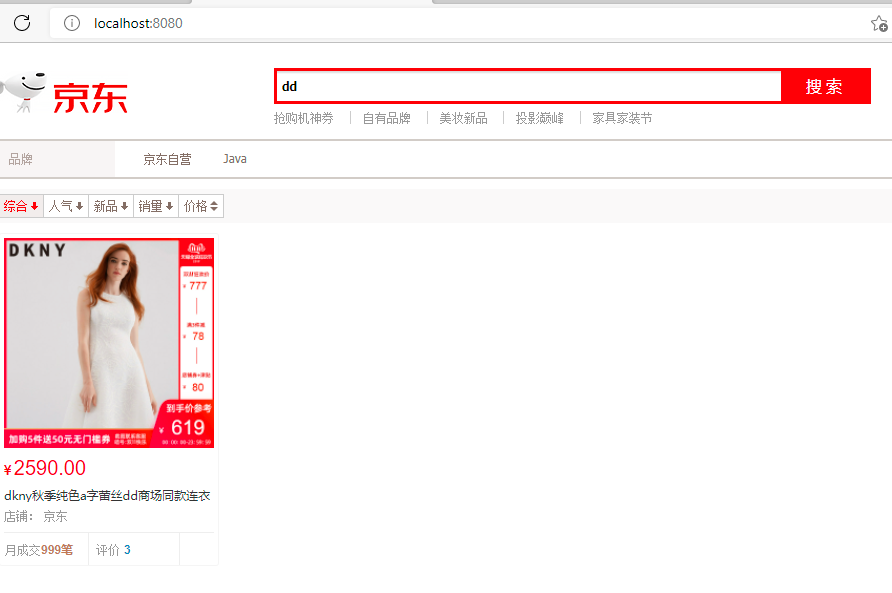Sort results by 销量

(156, 206)
